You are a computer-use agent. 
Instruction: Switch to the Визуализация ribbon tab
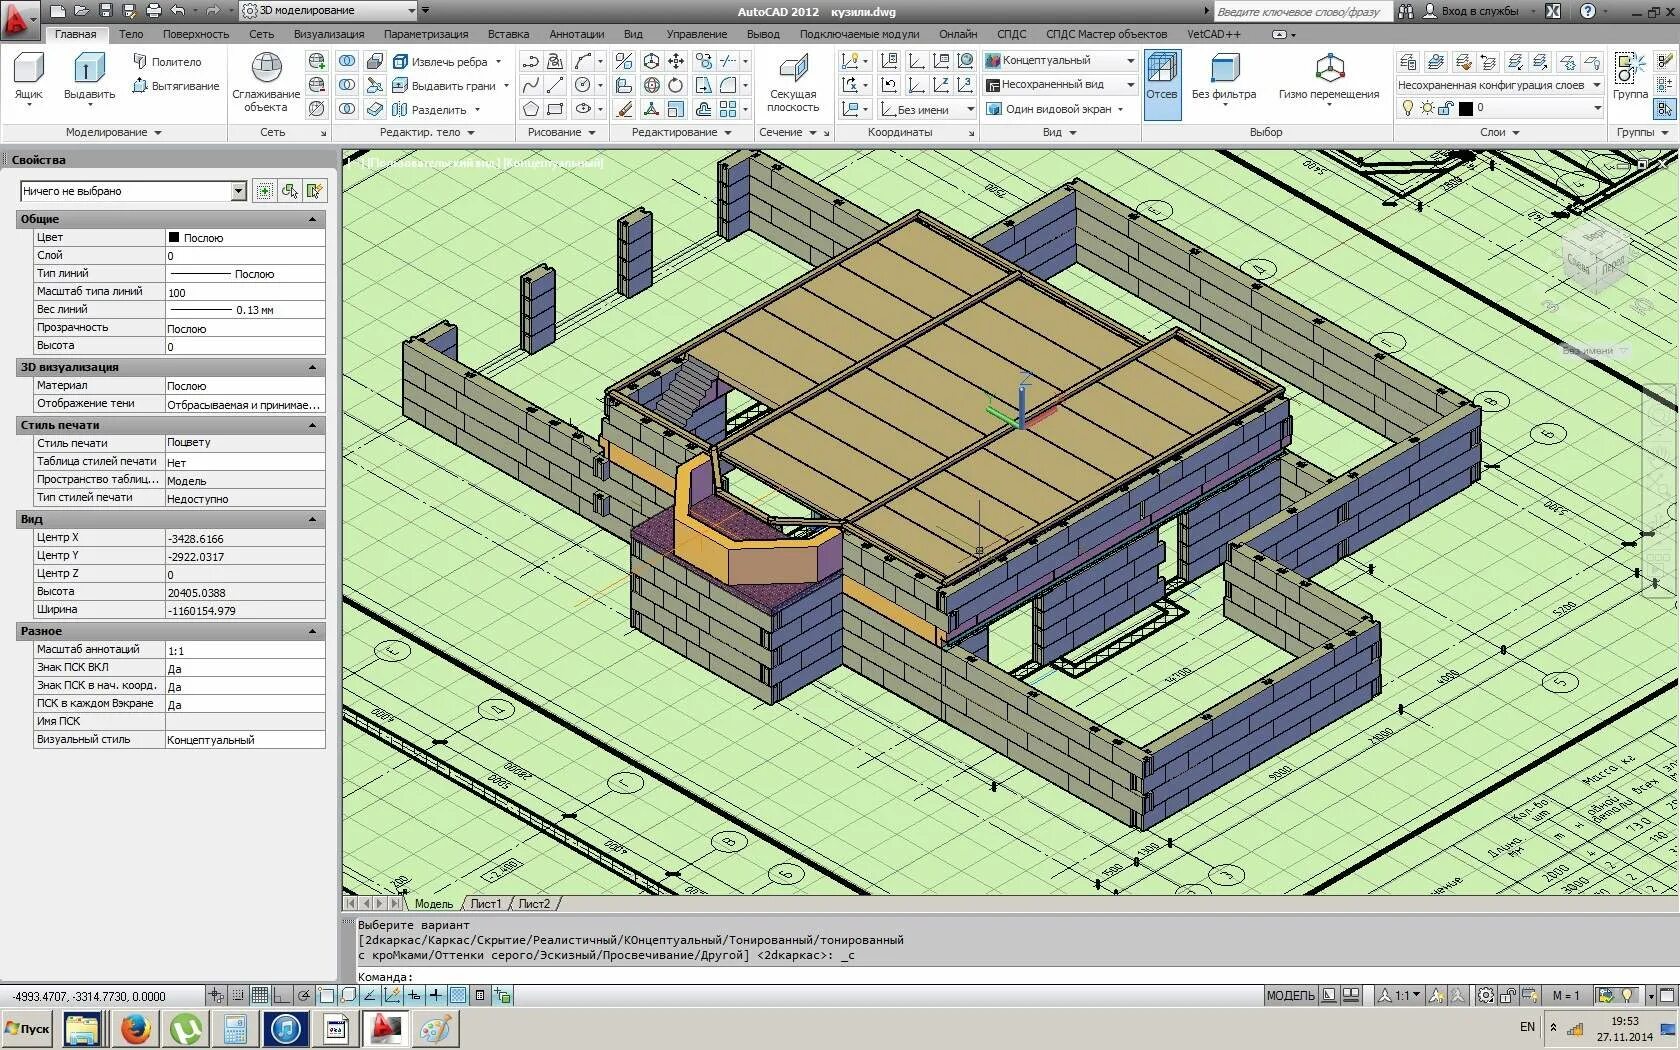click(x=329, y=34)
